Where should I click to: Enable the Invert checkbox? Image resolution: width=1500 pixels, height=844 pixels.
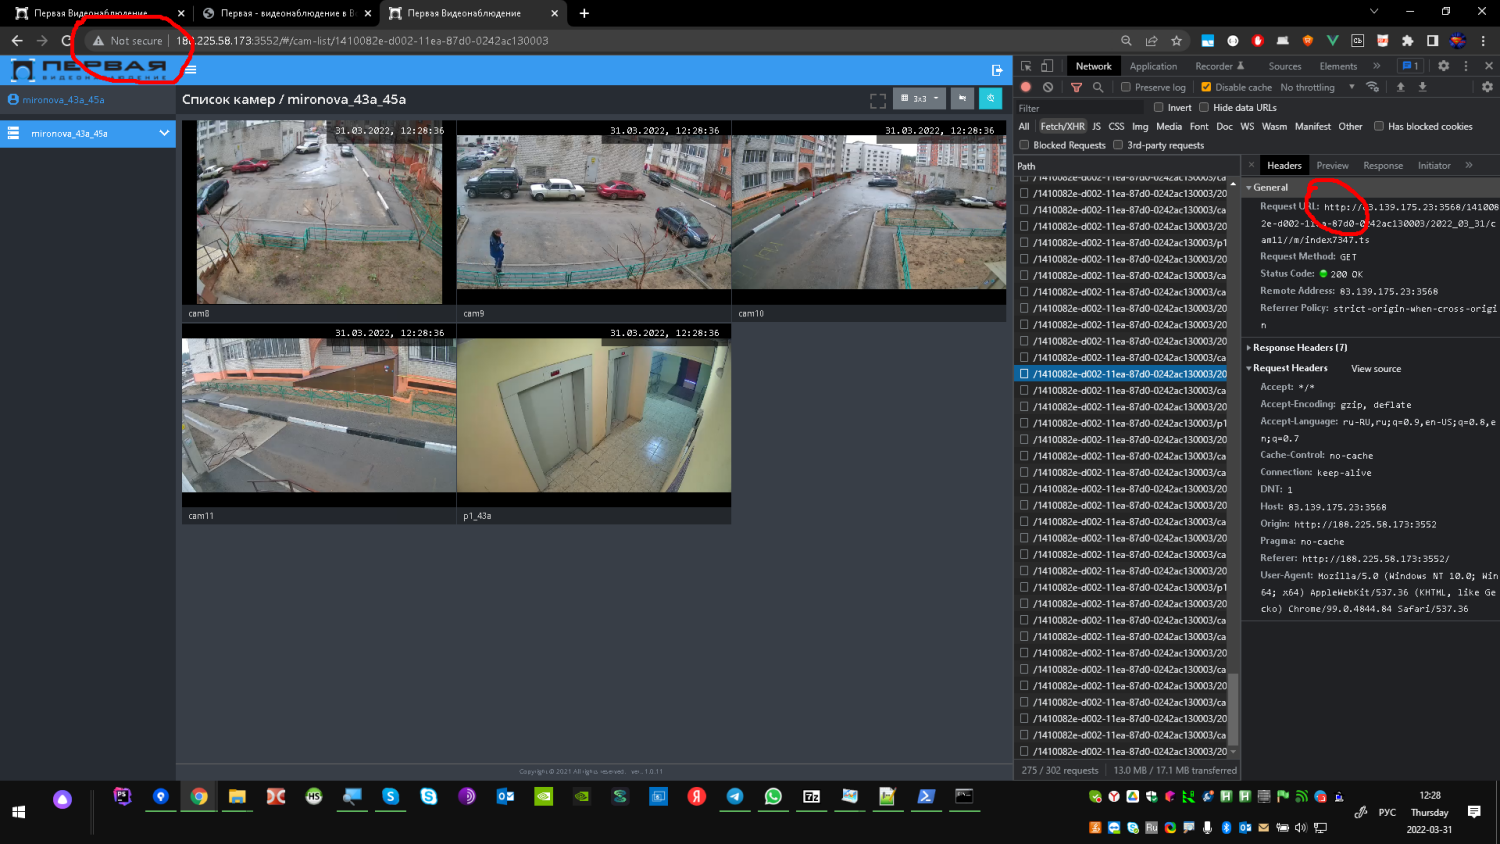(x=1159, y=107)
